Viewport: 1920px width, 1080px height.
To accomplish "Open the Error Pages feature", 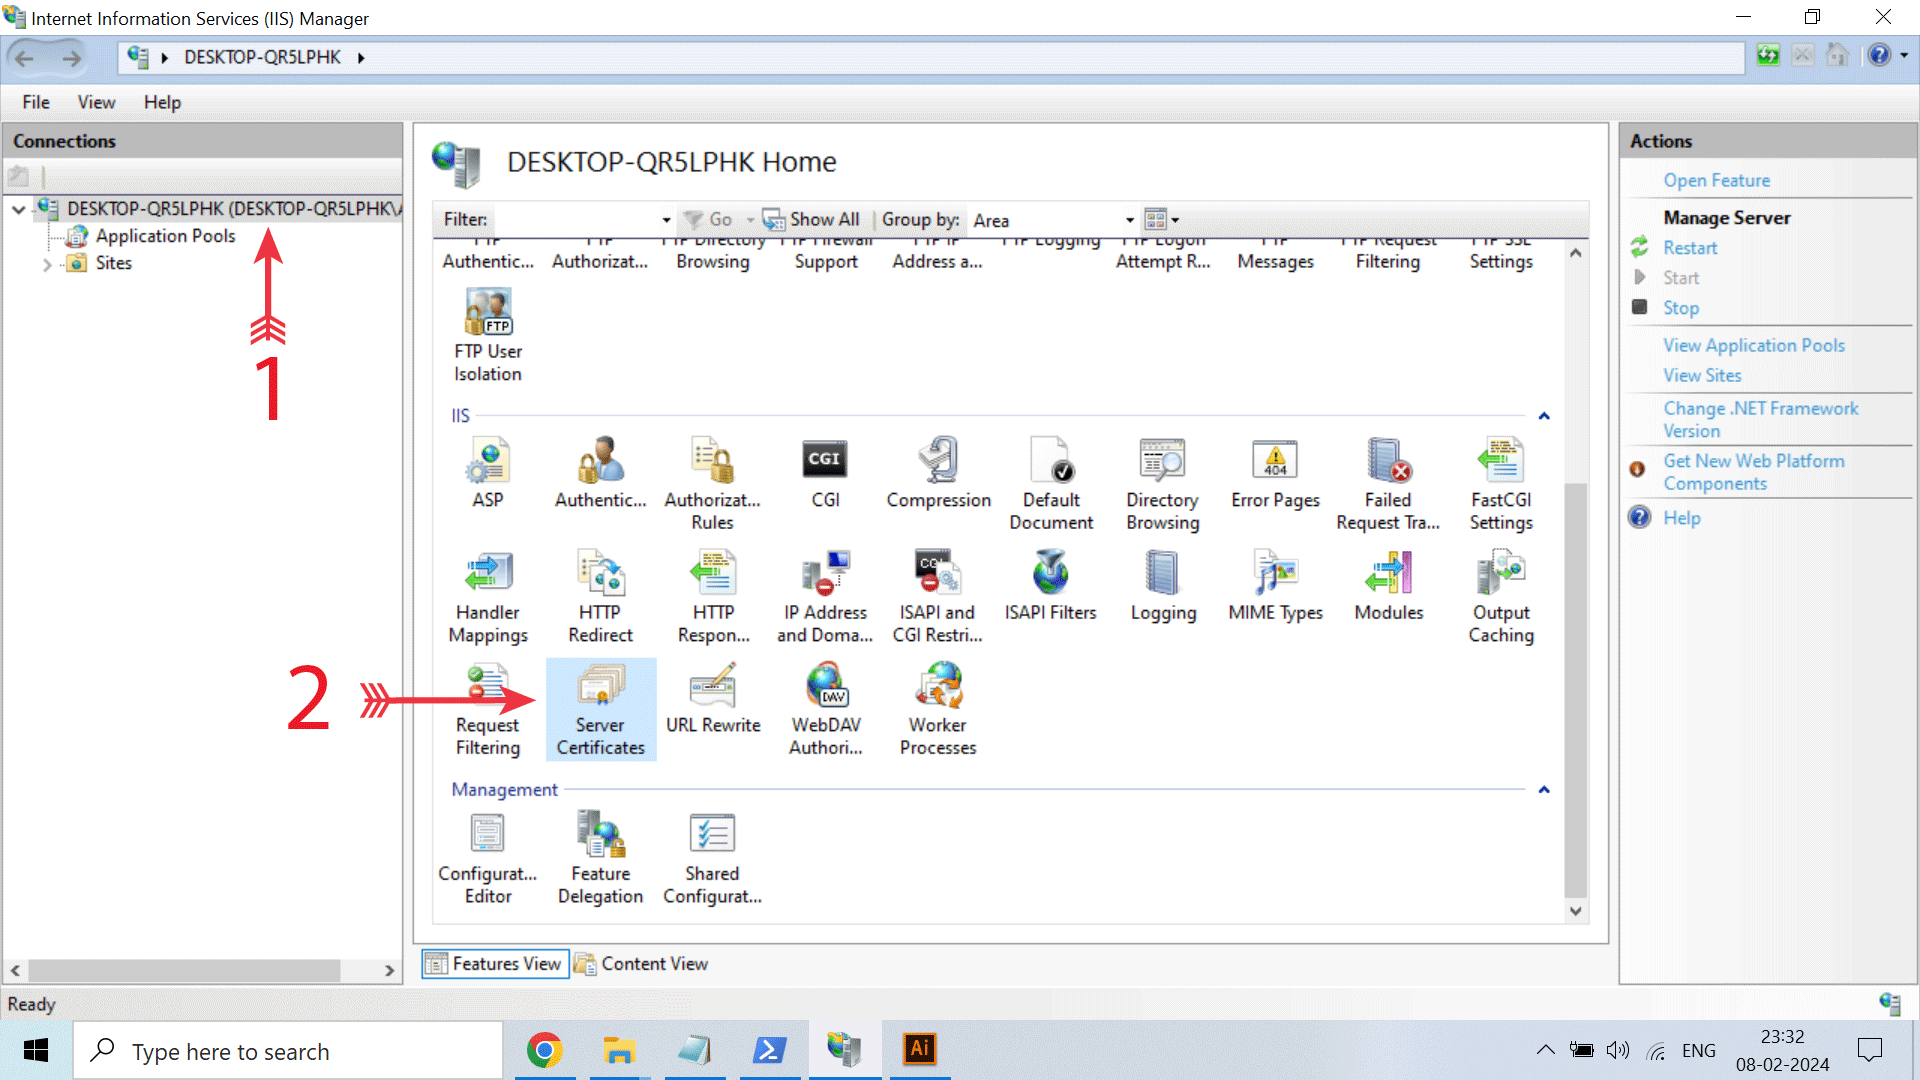I will (x=1276, y=473).
